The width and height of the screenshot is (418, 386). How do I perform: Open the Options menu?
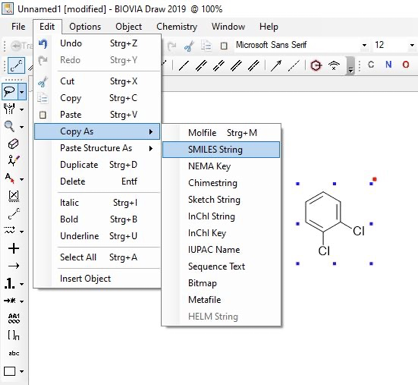click(85, 27)
